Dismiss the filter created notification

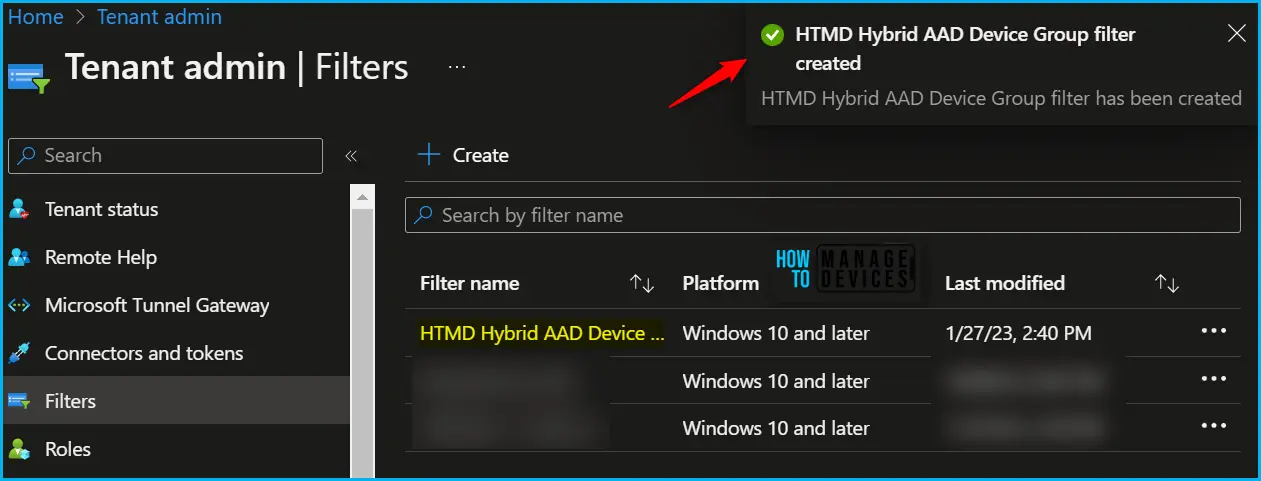[1236, 34]
